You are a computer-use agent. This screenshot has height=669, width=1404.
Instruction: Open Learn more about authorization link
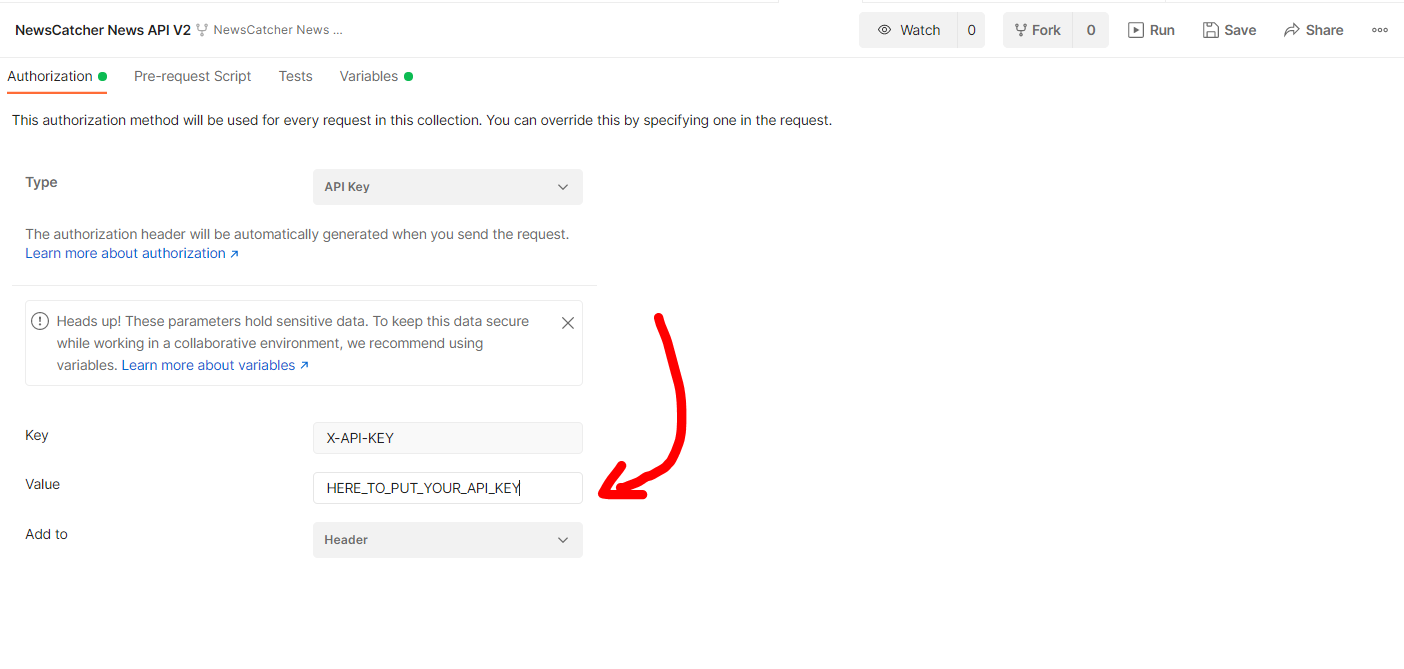[132, 253]
